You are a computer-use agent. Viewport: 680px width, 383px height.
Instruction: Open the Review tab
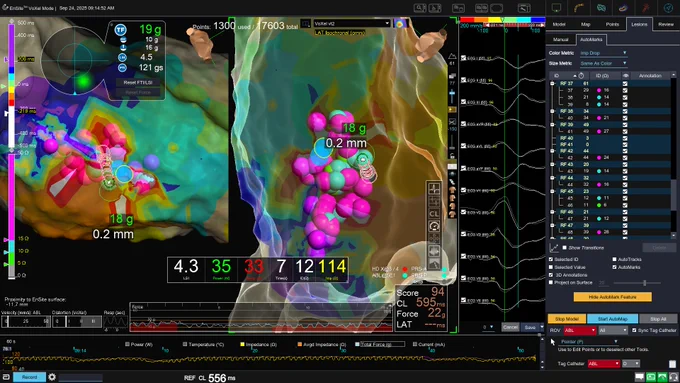click(666, 24)
